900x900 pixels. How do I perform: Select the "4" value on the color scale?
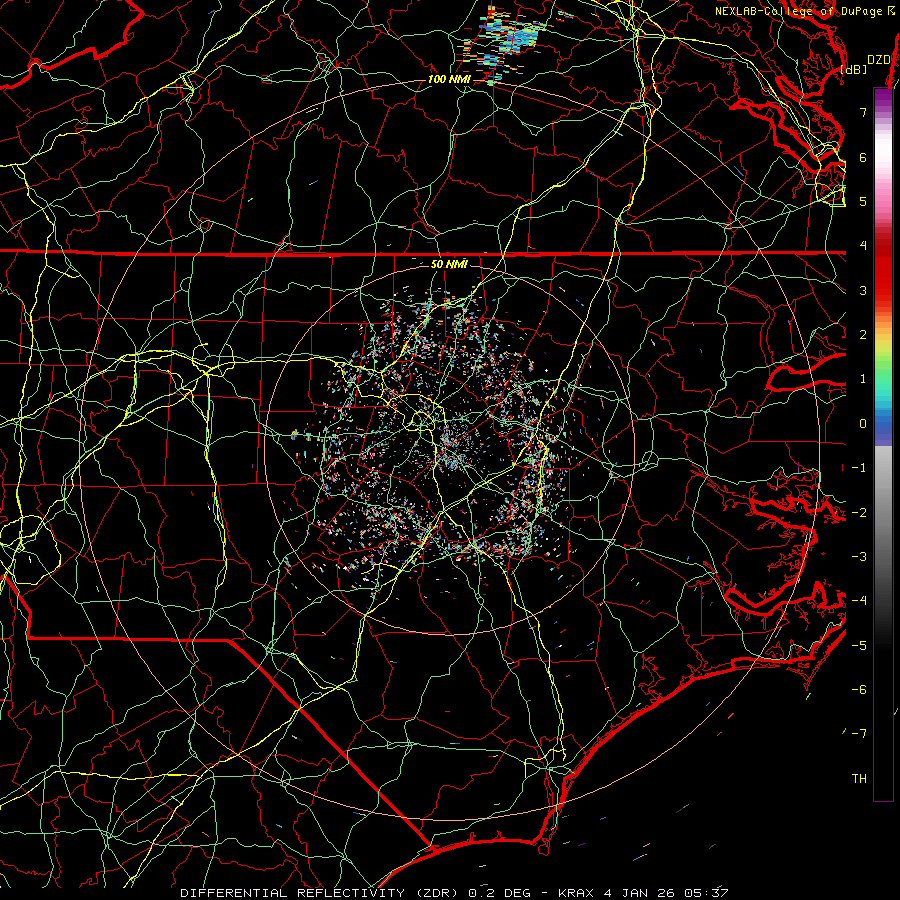point(863,246)
